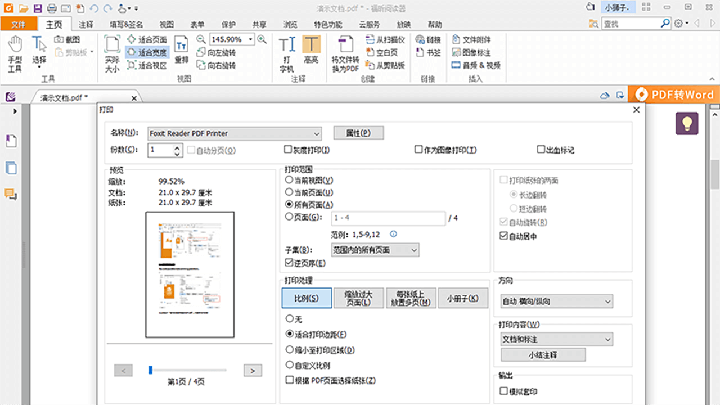Check the bleed marks (出血标记) option
Image resolution: width=720 pixels, height=405 pixels.
click(x=556, y=150)
